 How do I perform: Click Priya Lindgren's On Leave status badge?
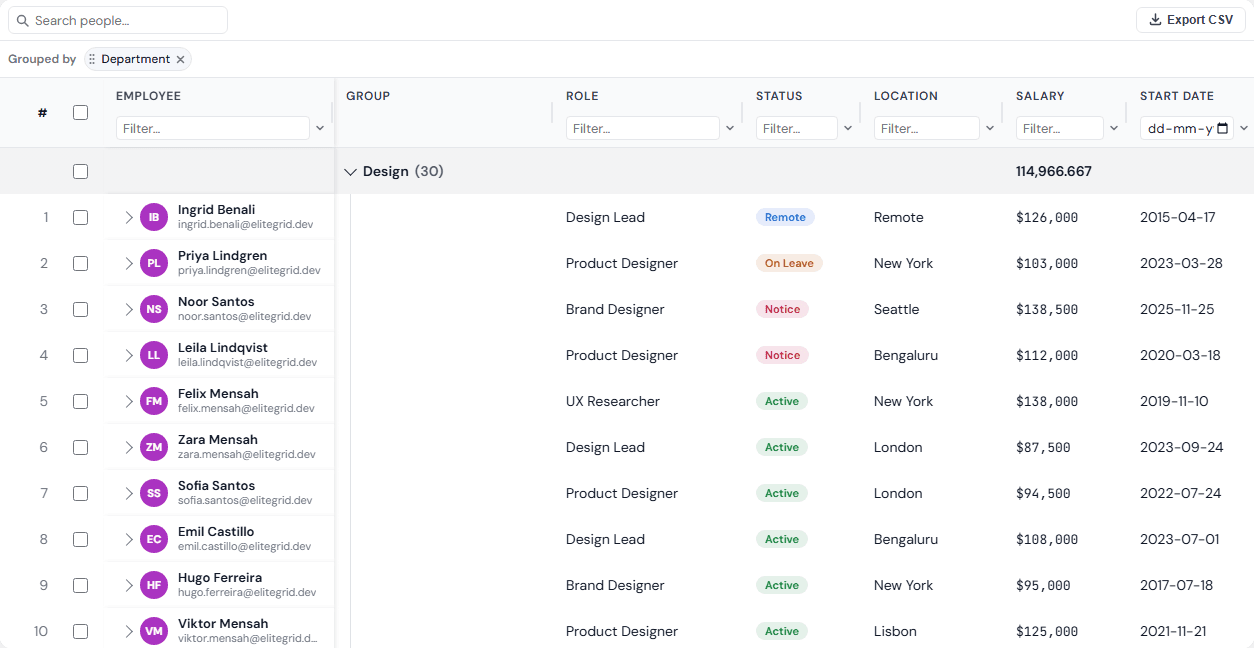point(789,263)
